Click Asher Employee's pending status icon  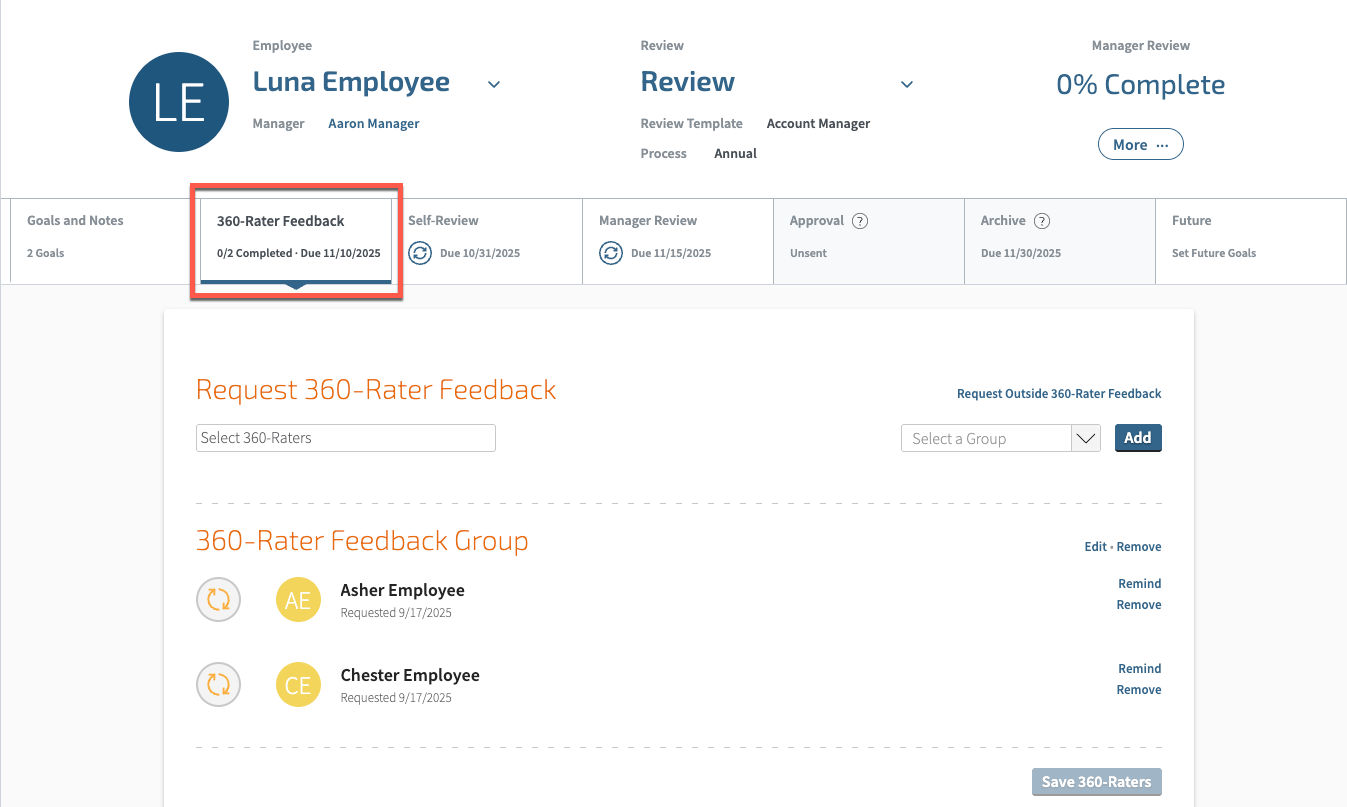218,599
